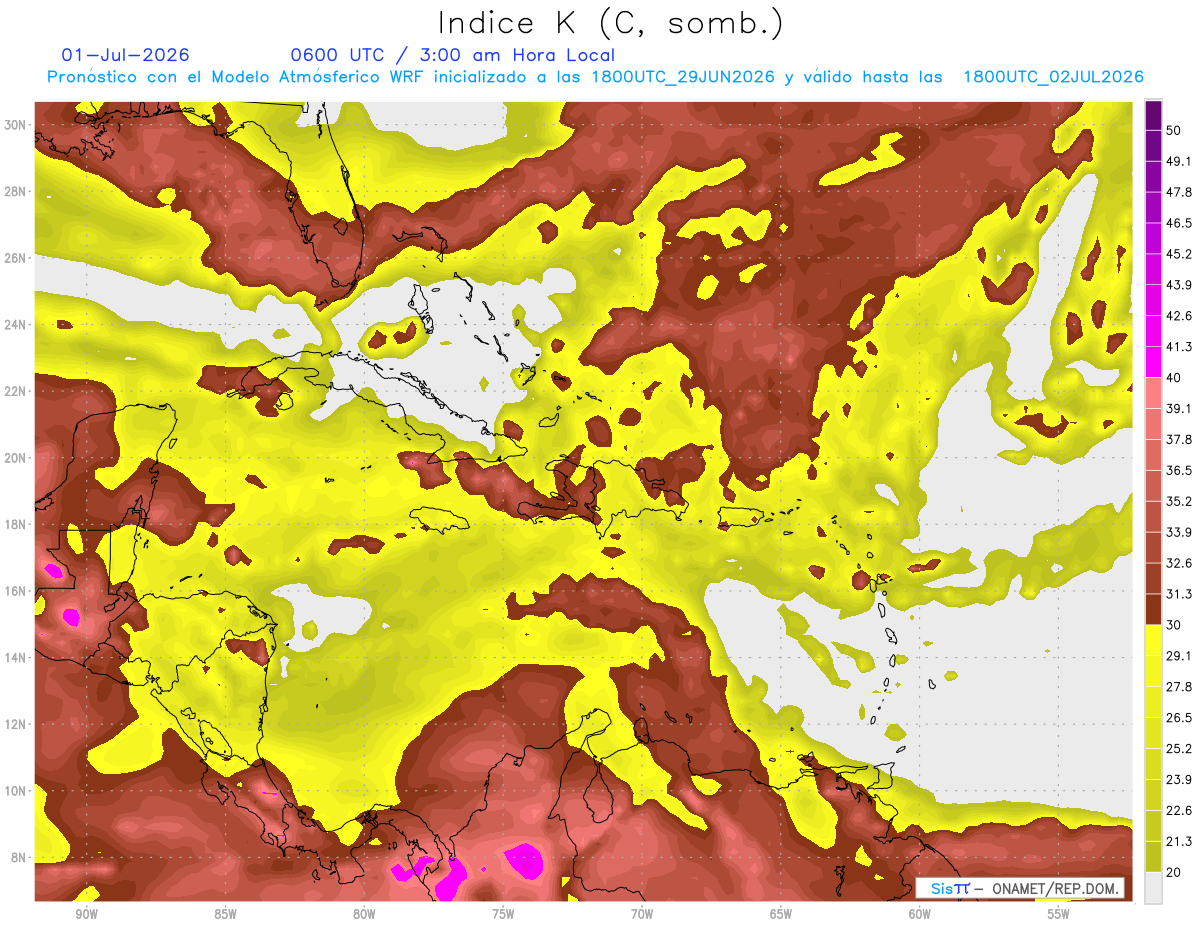Click the "80W" longitude label
Viewport: 1200px width, 927px height.
[x=364, y=914]
